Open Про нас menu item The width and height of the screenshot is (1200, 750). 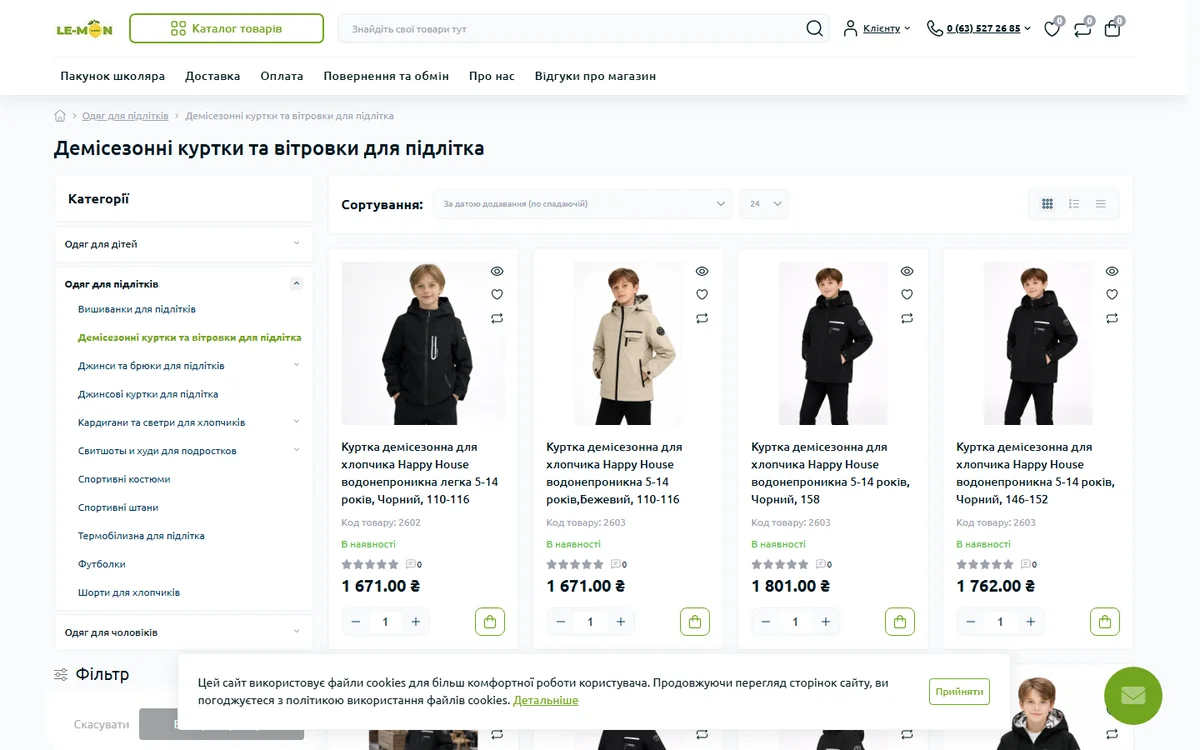click(x=492, y=76)
